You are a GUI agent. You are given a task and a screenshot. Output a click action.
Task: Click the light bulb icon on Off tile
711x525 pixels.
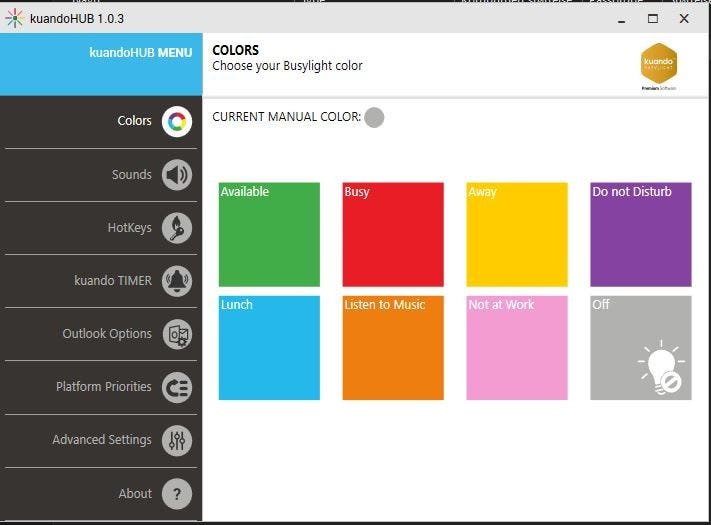(661, 367)
